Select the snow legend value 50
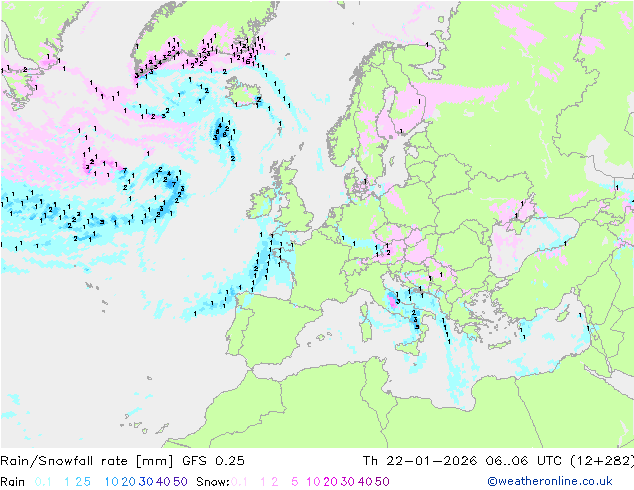 click(x=382, y=482)
